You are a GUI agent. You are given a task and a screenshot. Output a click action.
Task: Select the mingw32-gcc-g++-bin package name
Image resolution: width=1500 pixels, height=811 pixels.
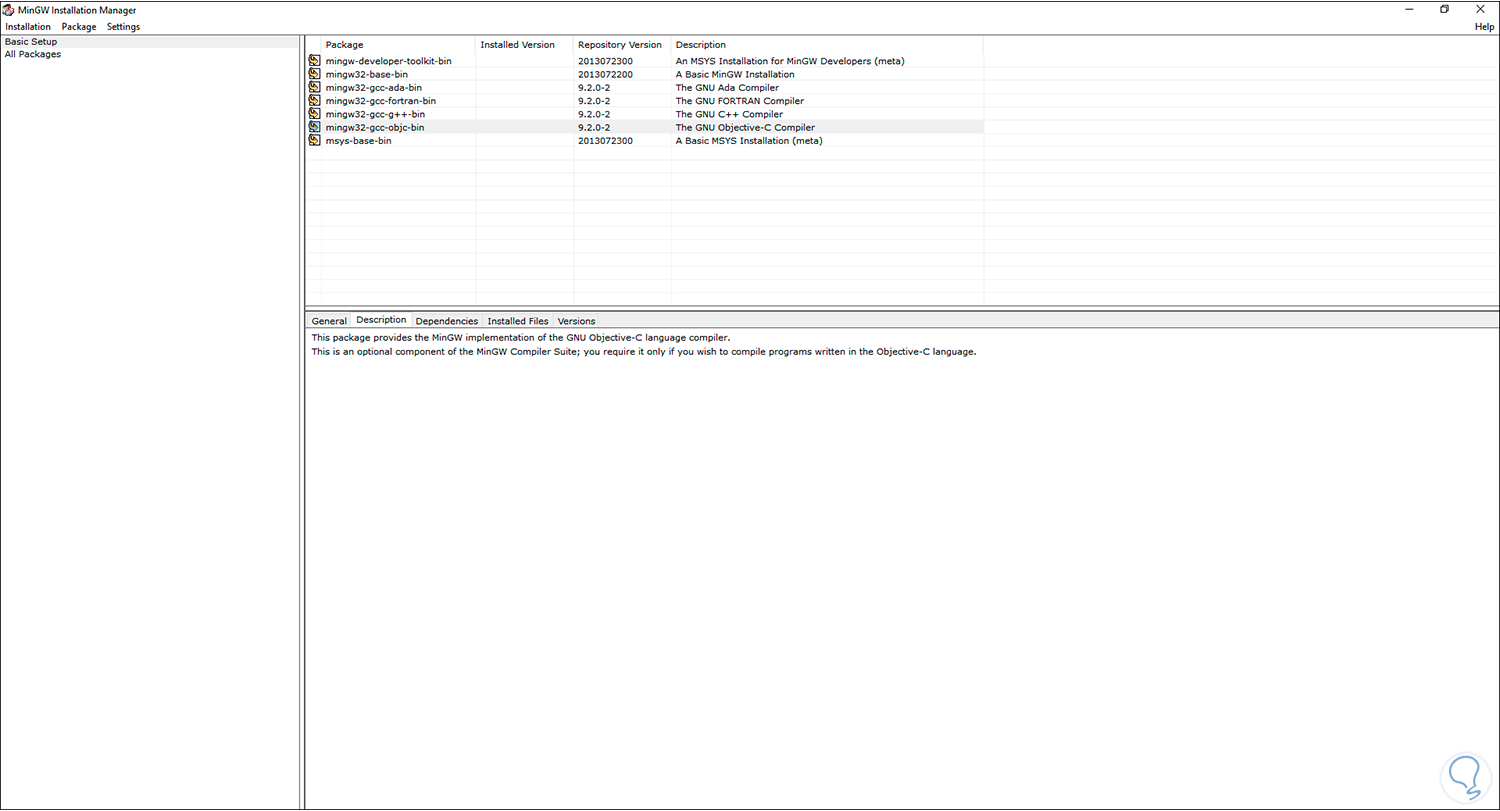[x=375, y=114]
